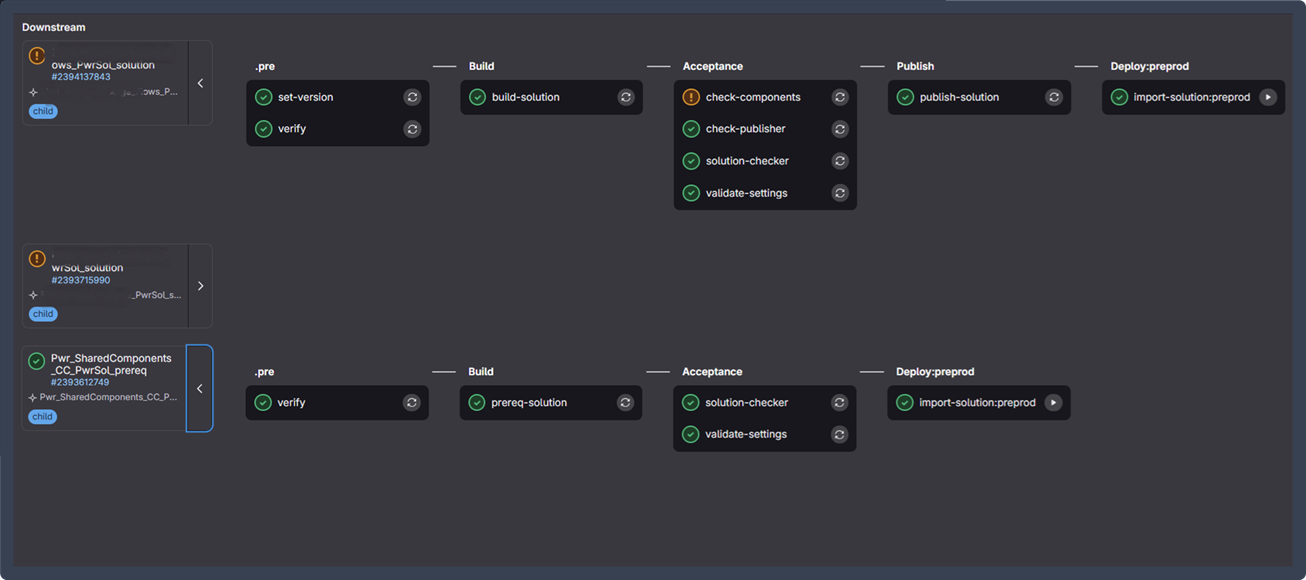
Task: Retry the check-publisher job
Action: click(840, 129)
